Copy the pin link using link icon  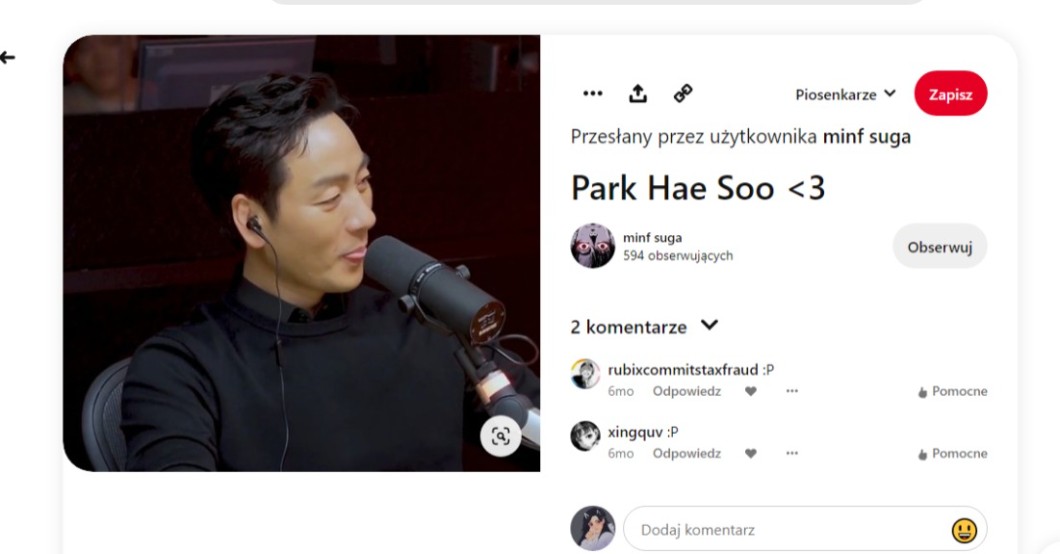pyautogui.click(x=683, y=94)
